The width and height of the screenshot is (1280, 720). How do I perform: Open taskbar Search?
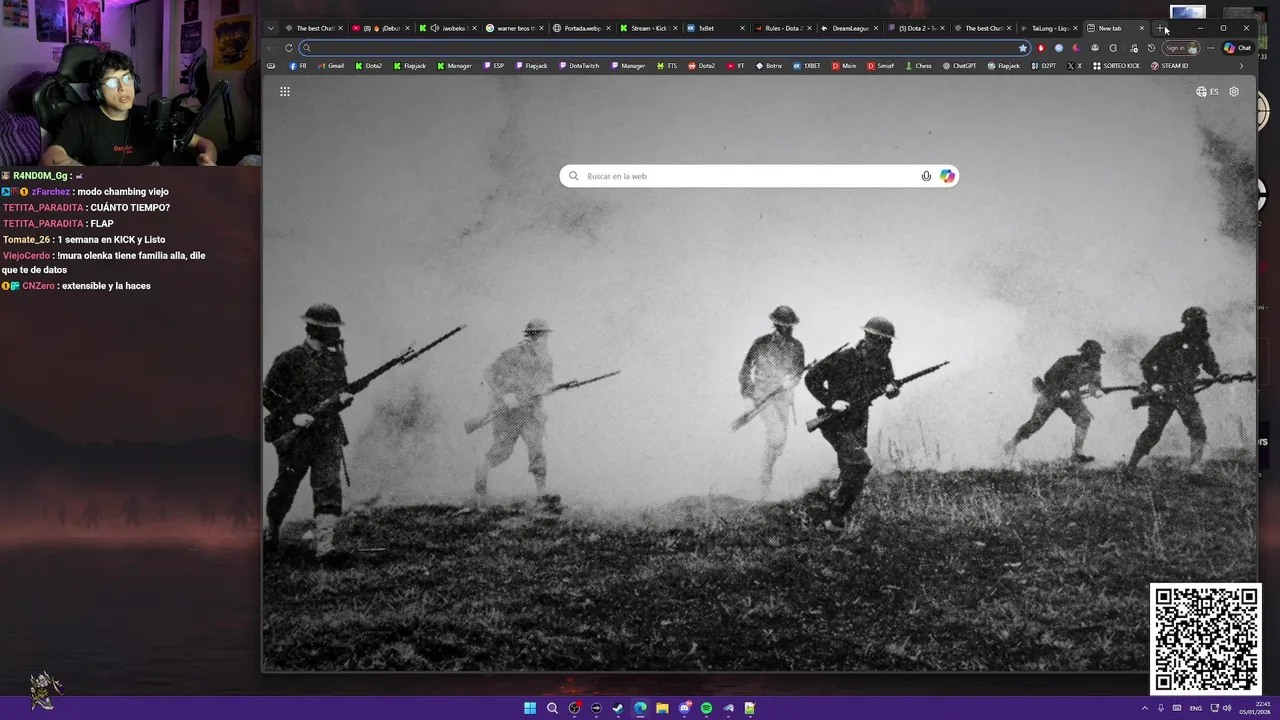[x=552, y=708]
